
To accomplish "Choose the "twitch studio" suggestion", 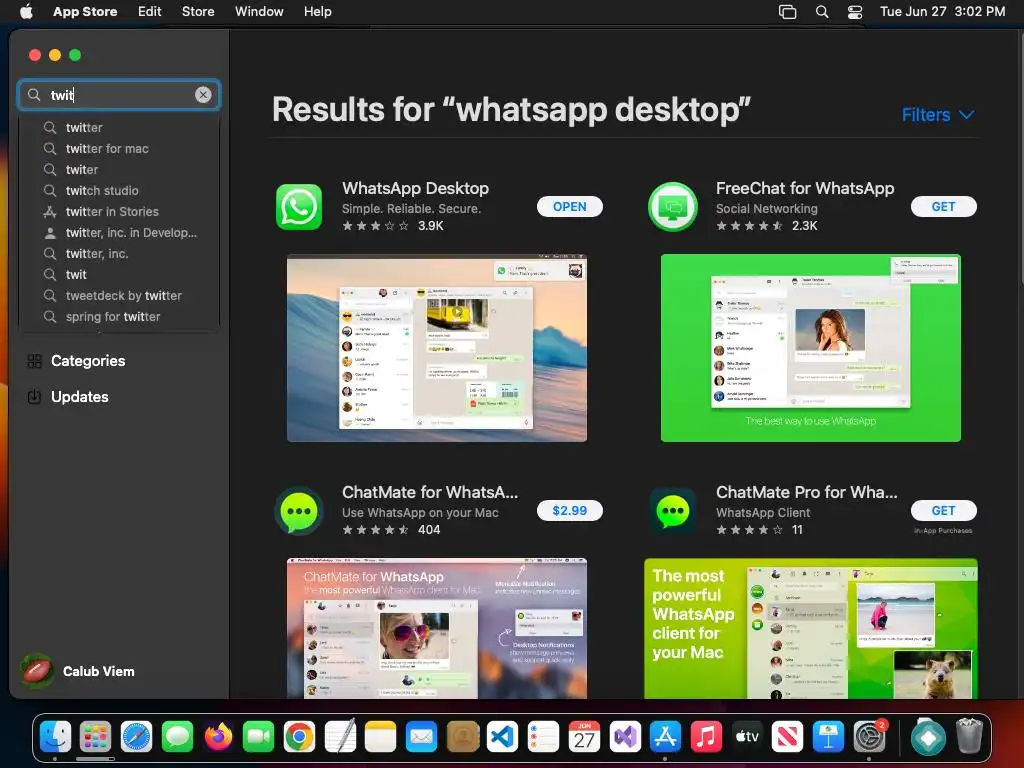I will point(119,191).
